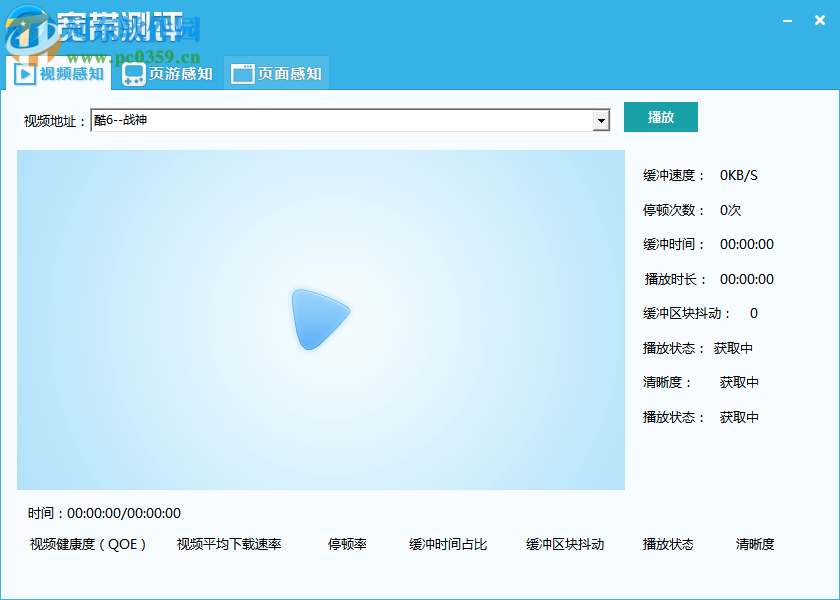Click the big play icon in video area
The height and width of the screenshot is (600, 840).
[x=320, y=319]
